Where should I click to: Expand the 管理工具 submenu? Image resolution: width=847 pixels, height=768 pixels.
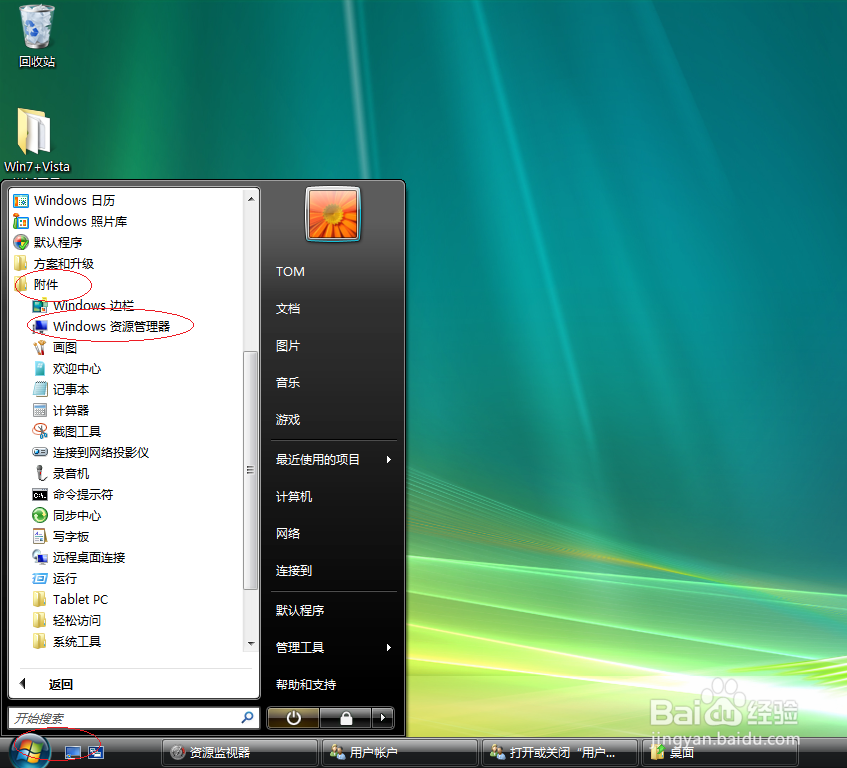pyautogui.click(x=333, y=648)
